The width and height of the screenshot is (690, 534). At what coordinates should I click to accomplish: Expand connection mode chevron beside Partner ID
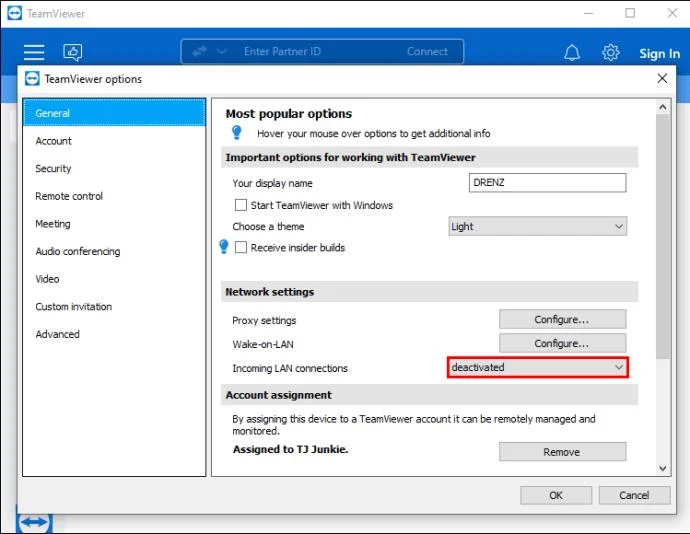pyautogui.click(x=222, y=52)
